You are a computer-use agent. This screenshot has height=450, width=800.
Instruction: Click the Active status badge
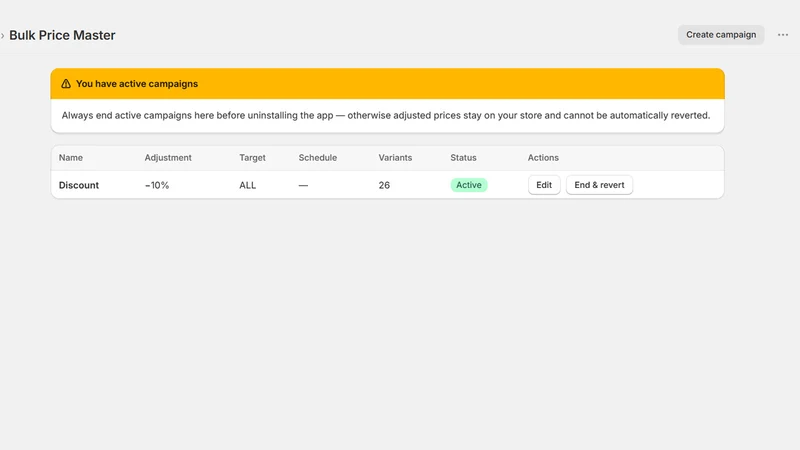pos(469,185)
